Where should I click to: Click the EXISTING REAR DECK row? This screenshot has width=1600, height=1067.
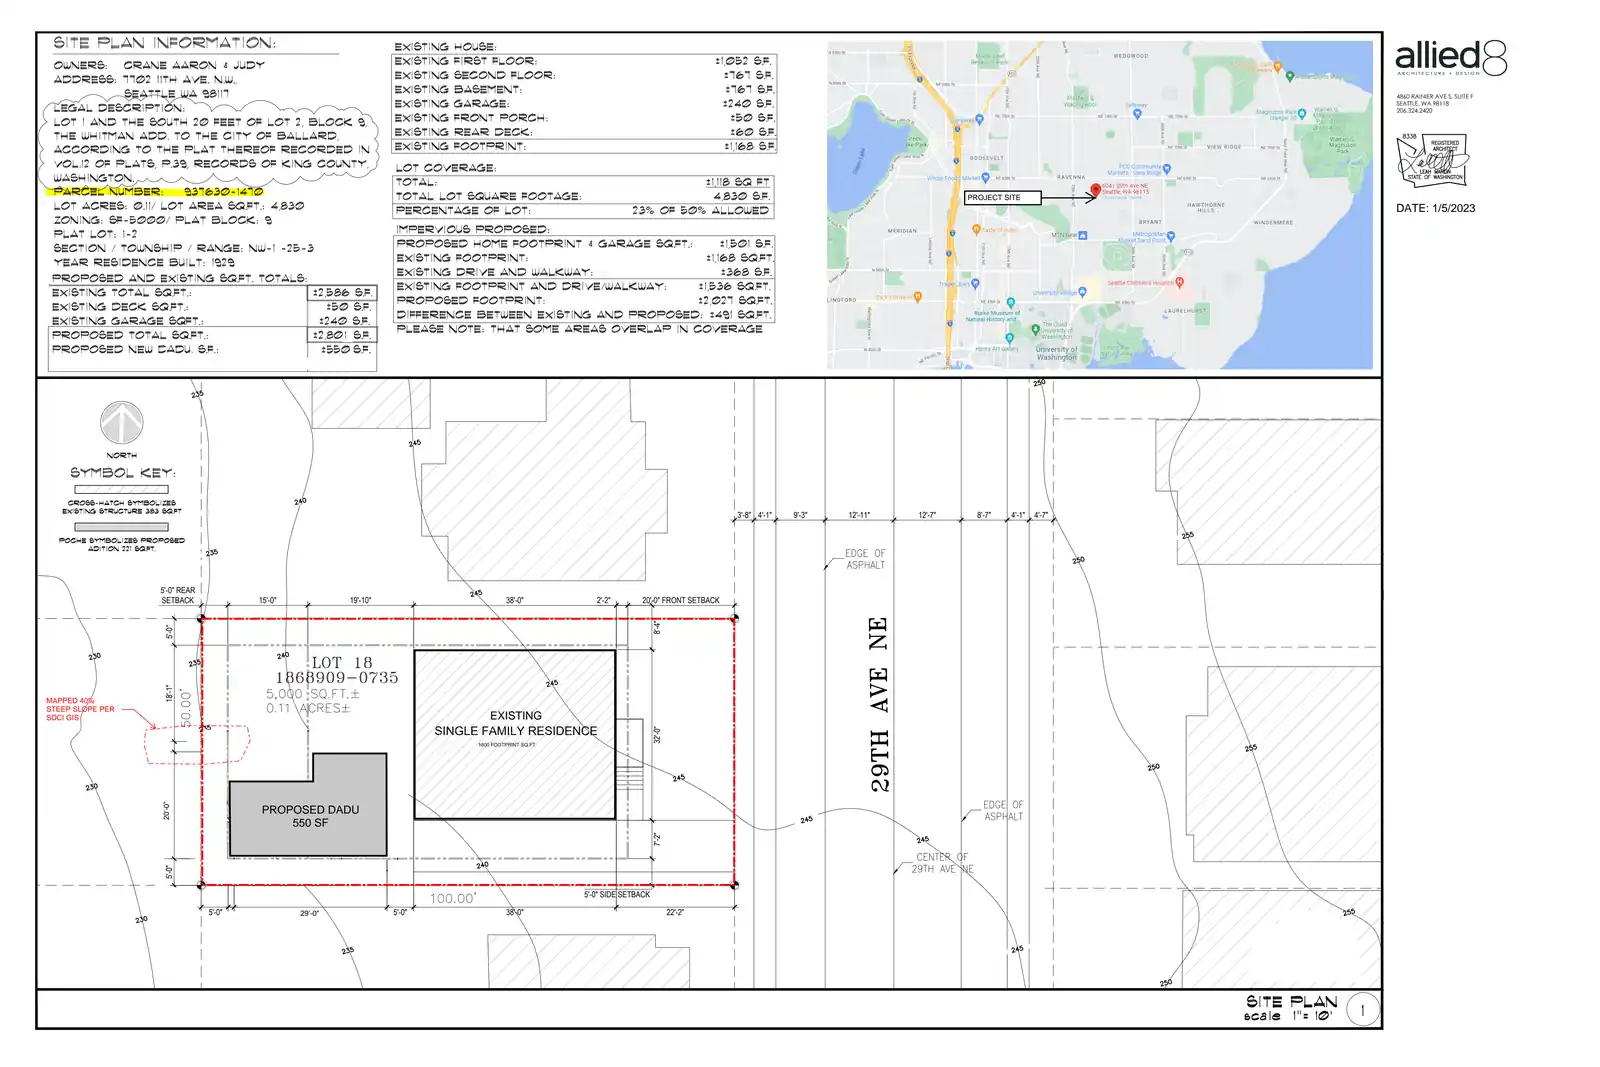pyautogui.click(x=585, y=132)
